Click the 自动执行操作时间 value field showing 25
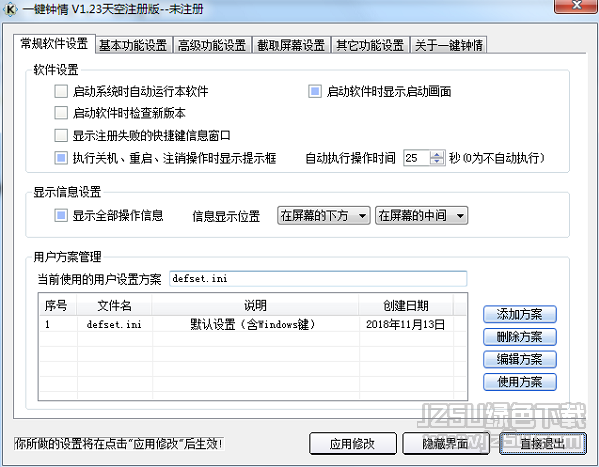Image resolution: width=599 pixels, height=467 pixels. (x=417, y=158)
